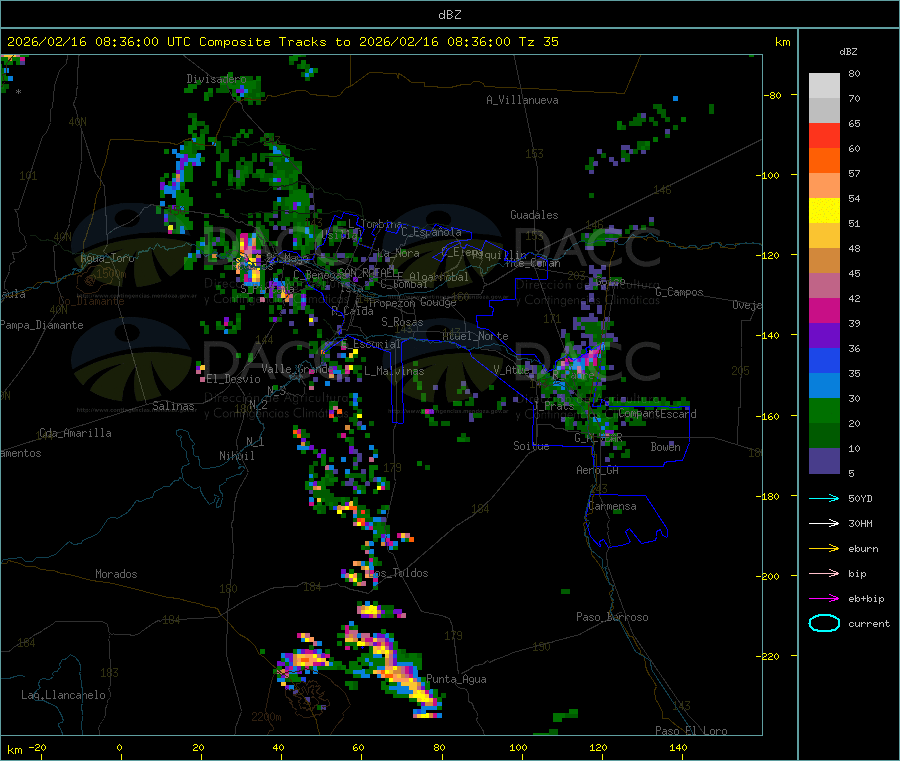
Task: Click the 'G_Campos' map label
Action: pyautogui.click(x=679, y=292)
